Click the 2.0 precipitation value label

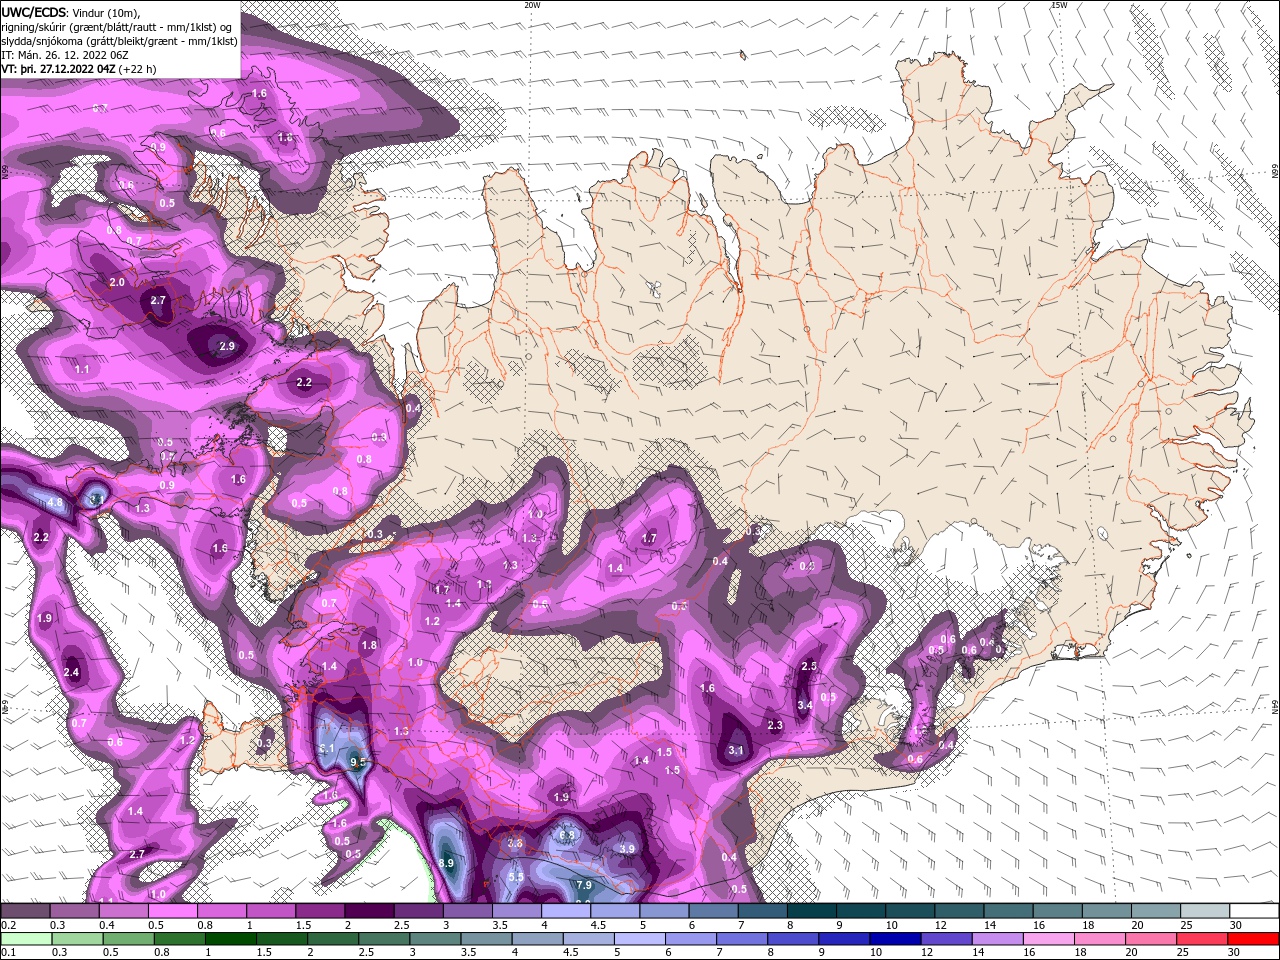click(117, 282)
